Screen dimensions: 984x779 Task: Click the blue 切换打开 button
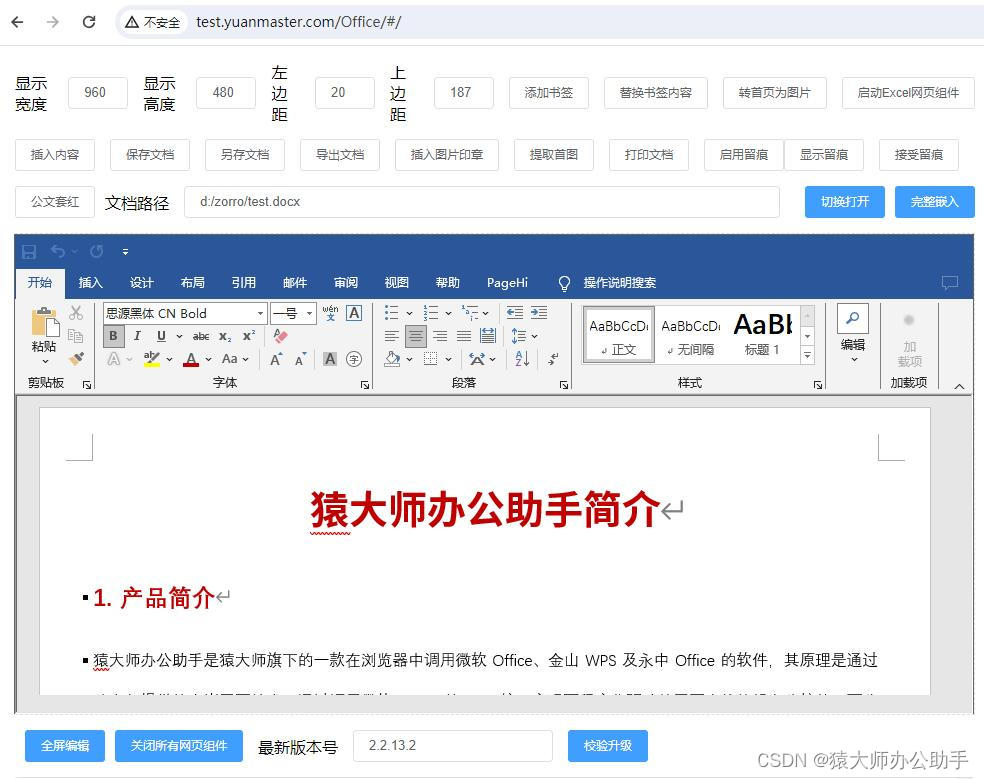click(x=845, y=201)
